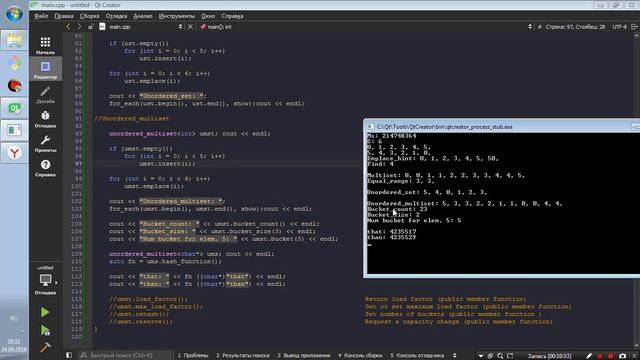Open the Qt Creator taskbar icon

pyautogui.click(x=14, y=108)
